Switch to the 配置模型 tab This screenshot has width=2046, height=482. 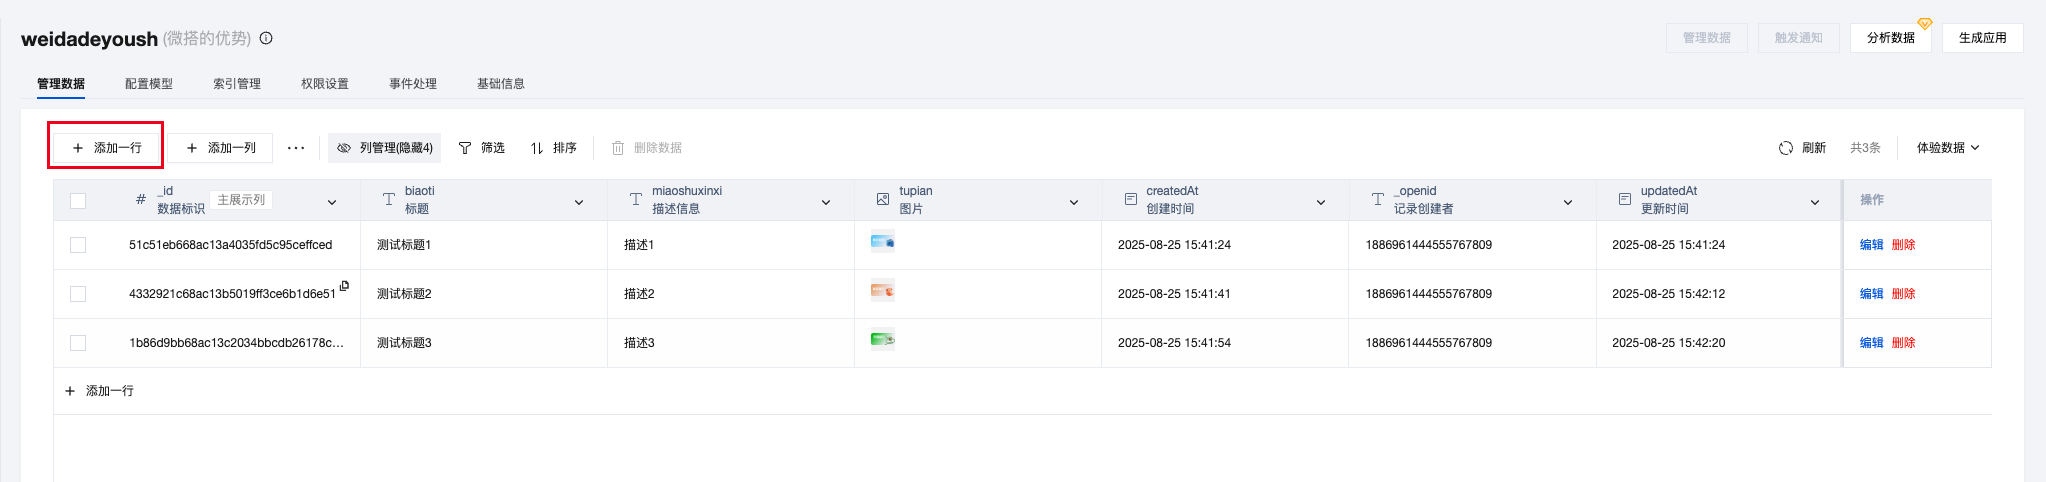pyautogui.click(x=149, y=84)
